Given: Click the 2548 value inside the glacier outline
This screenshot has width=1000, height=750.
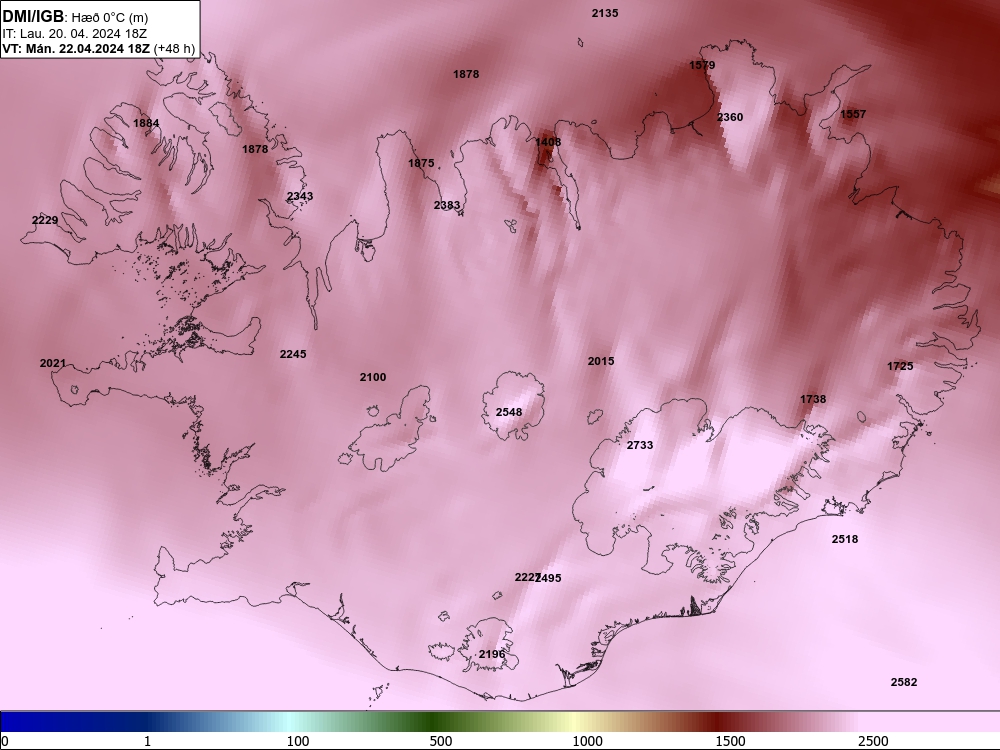Looking at the screenshot, I should click(x=508, y=412).
